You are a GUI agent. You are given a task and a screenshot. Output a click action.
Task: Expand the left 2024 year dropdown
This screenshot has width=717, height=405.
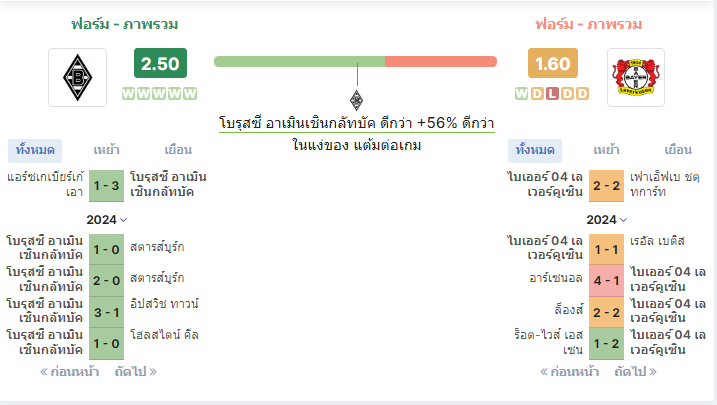(x=107, y=219)
